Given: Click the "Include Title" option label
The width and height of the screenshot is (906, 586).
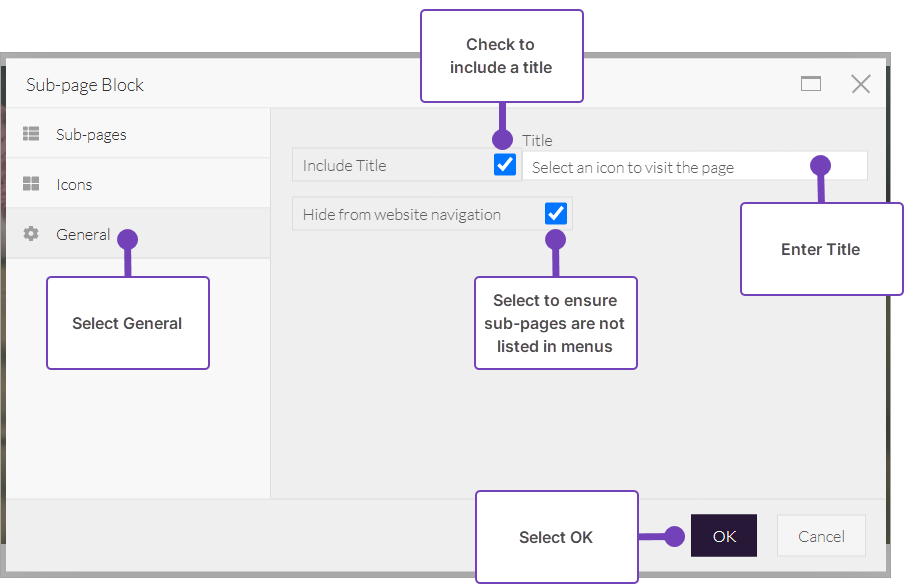Looking at the screenshot, I should click(x=345, y=166).
